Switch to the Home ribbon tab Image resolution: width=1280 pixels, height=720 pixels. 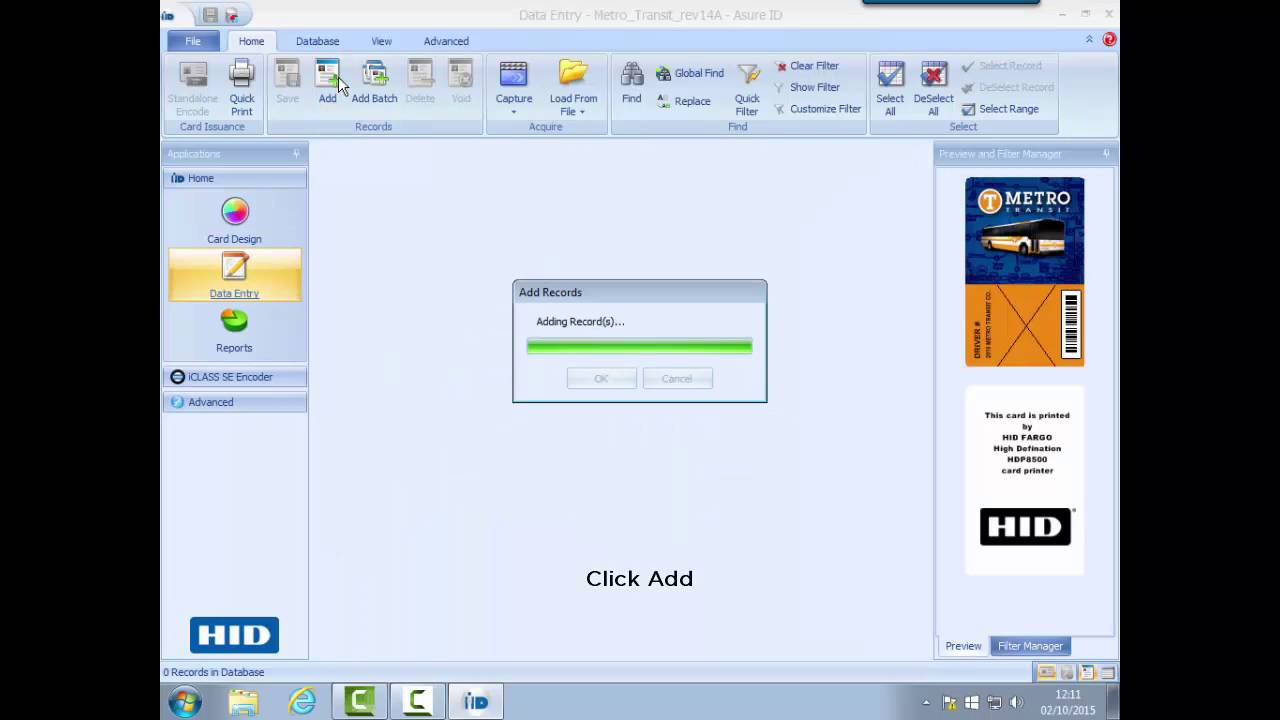tap(251, 41)
